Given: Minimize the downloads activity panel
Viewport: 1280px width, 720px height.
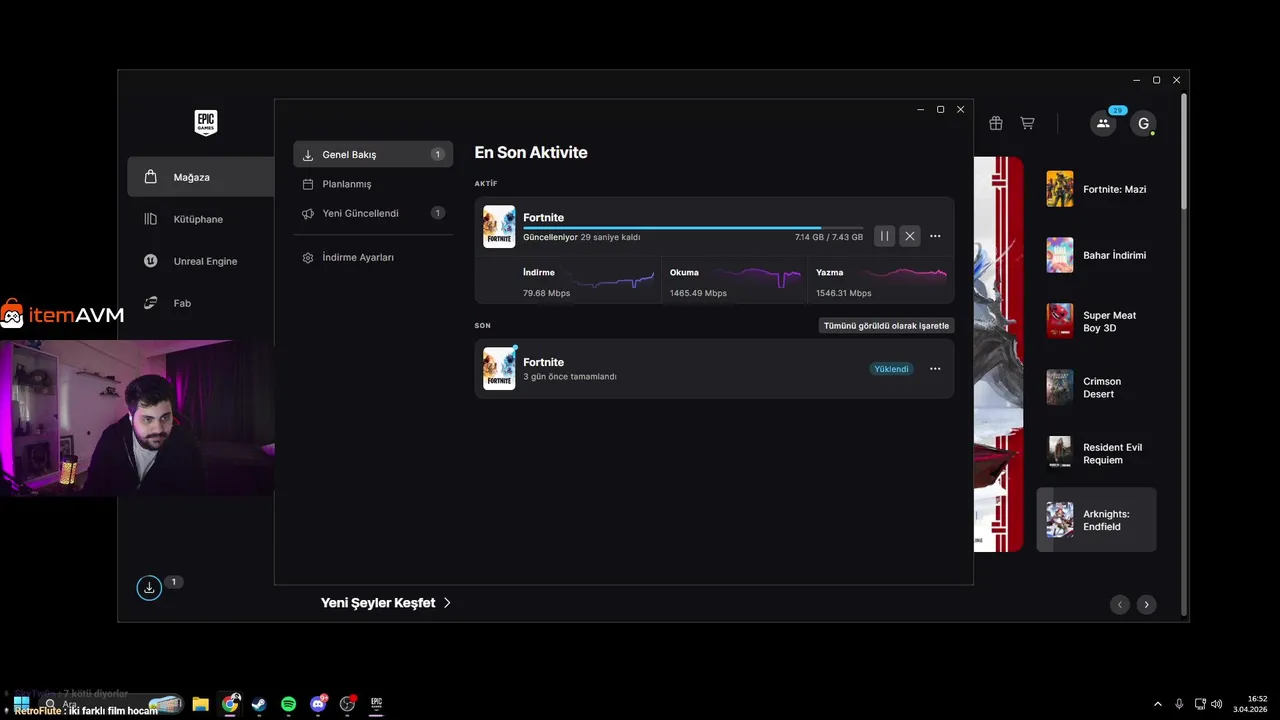Looking at the screenshot, I should (920, 109).
